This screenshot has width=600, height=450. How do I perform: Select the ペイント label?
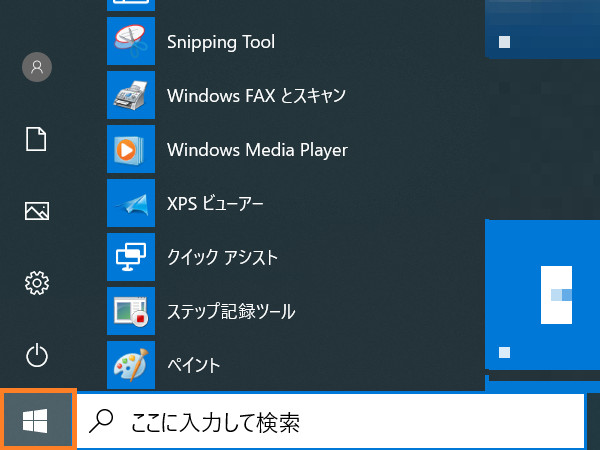[194, 365]
